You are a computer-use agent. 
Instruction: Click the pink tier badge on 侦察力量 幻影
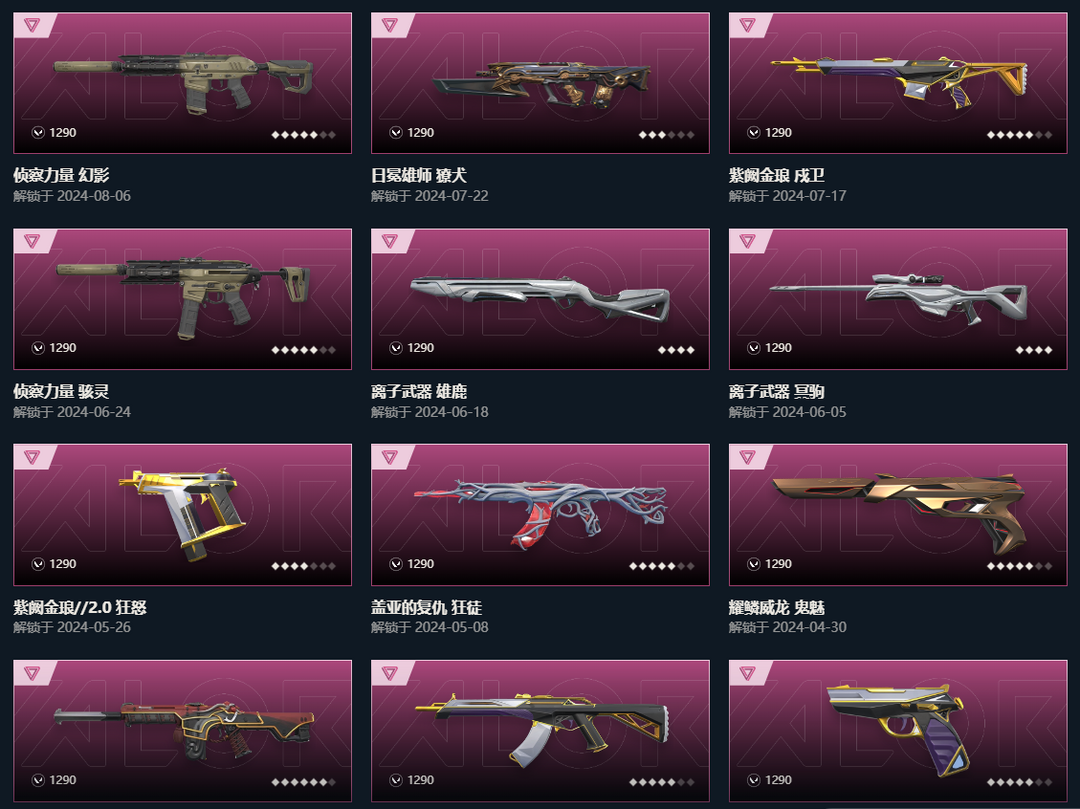click(32, 25)
